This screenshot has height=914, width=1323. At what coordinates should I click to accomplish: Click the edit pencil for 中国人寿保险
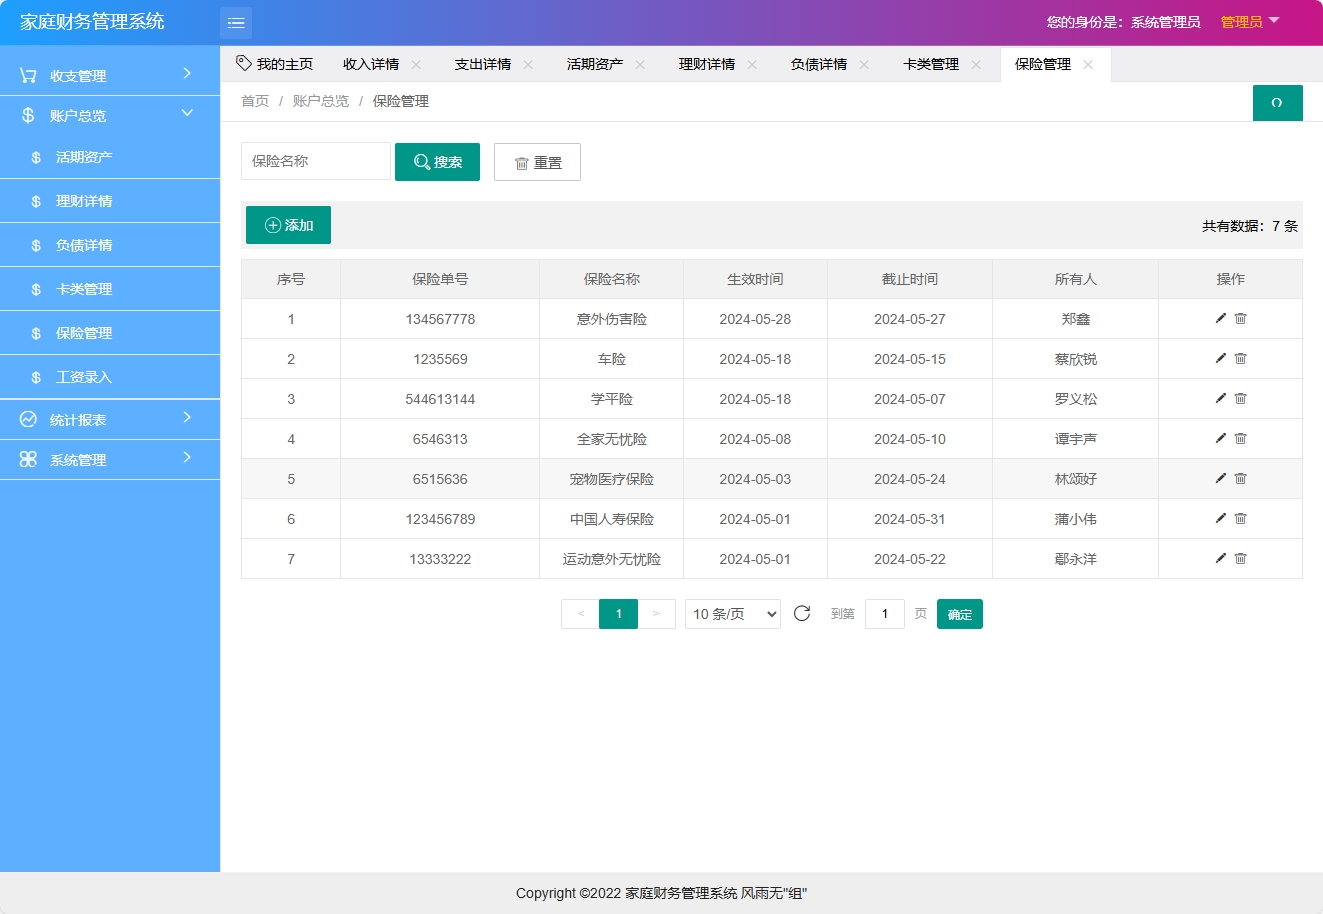tap(1220, 518)
